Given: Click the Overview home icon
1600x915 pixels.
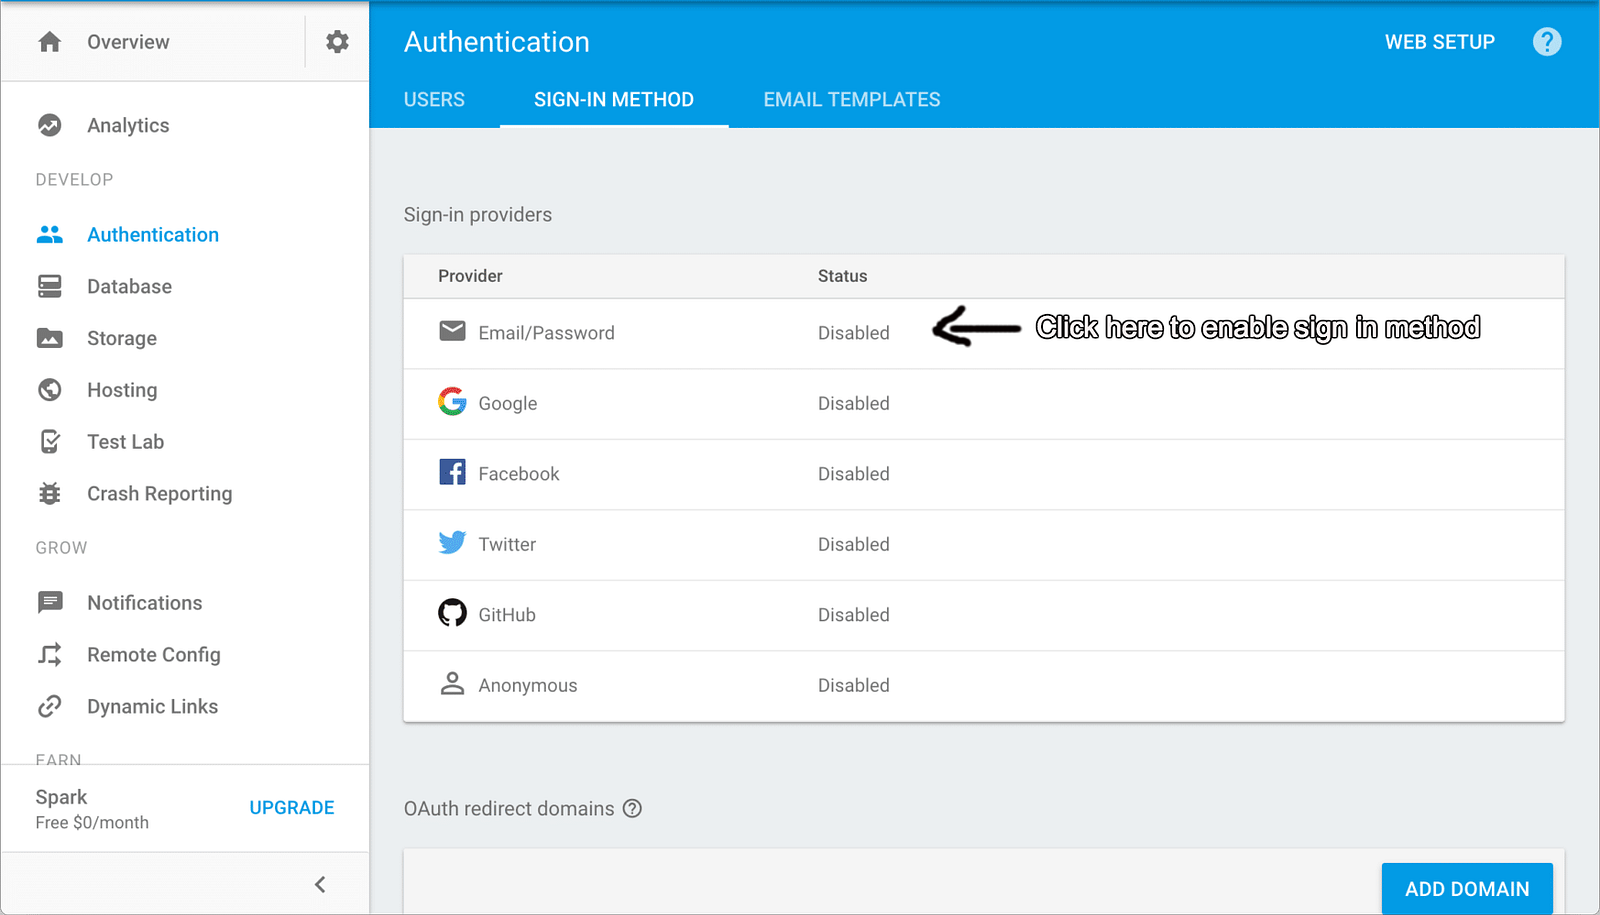Looking at the screenshot, I should (x=50, y=42).
